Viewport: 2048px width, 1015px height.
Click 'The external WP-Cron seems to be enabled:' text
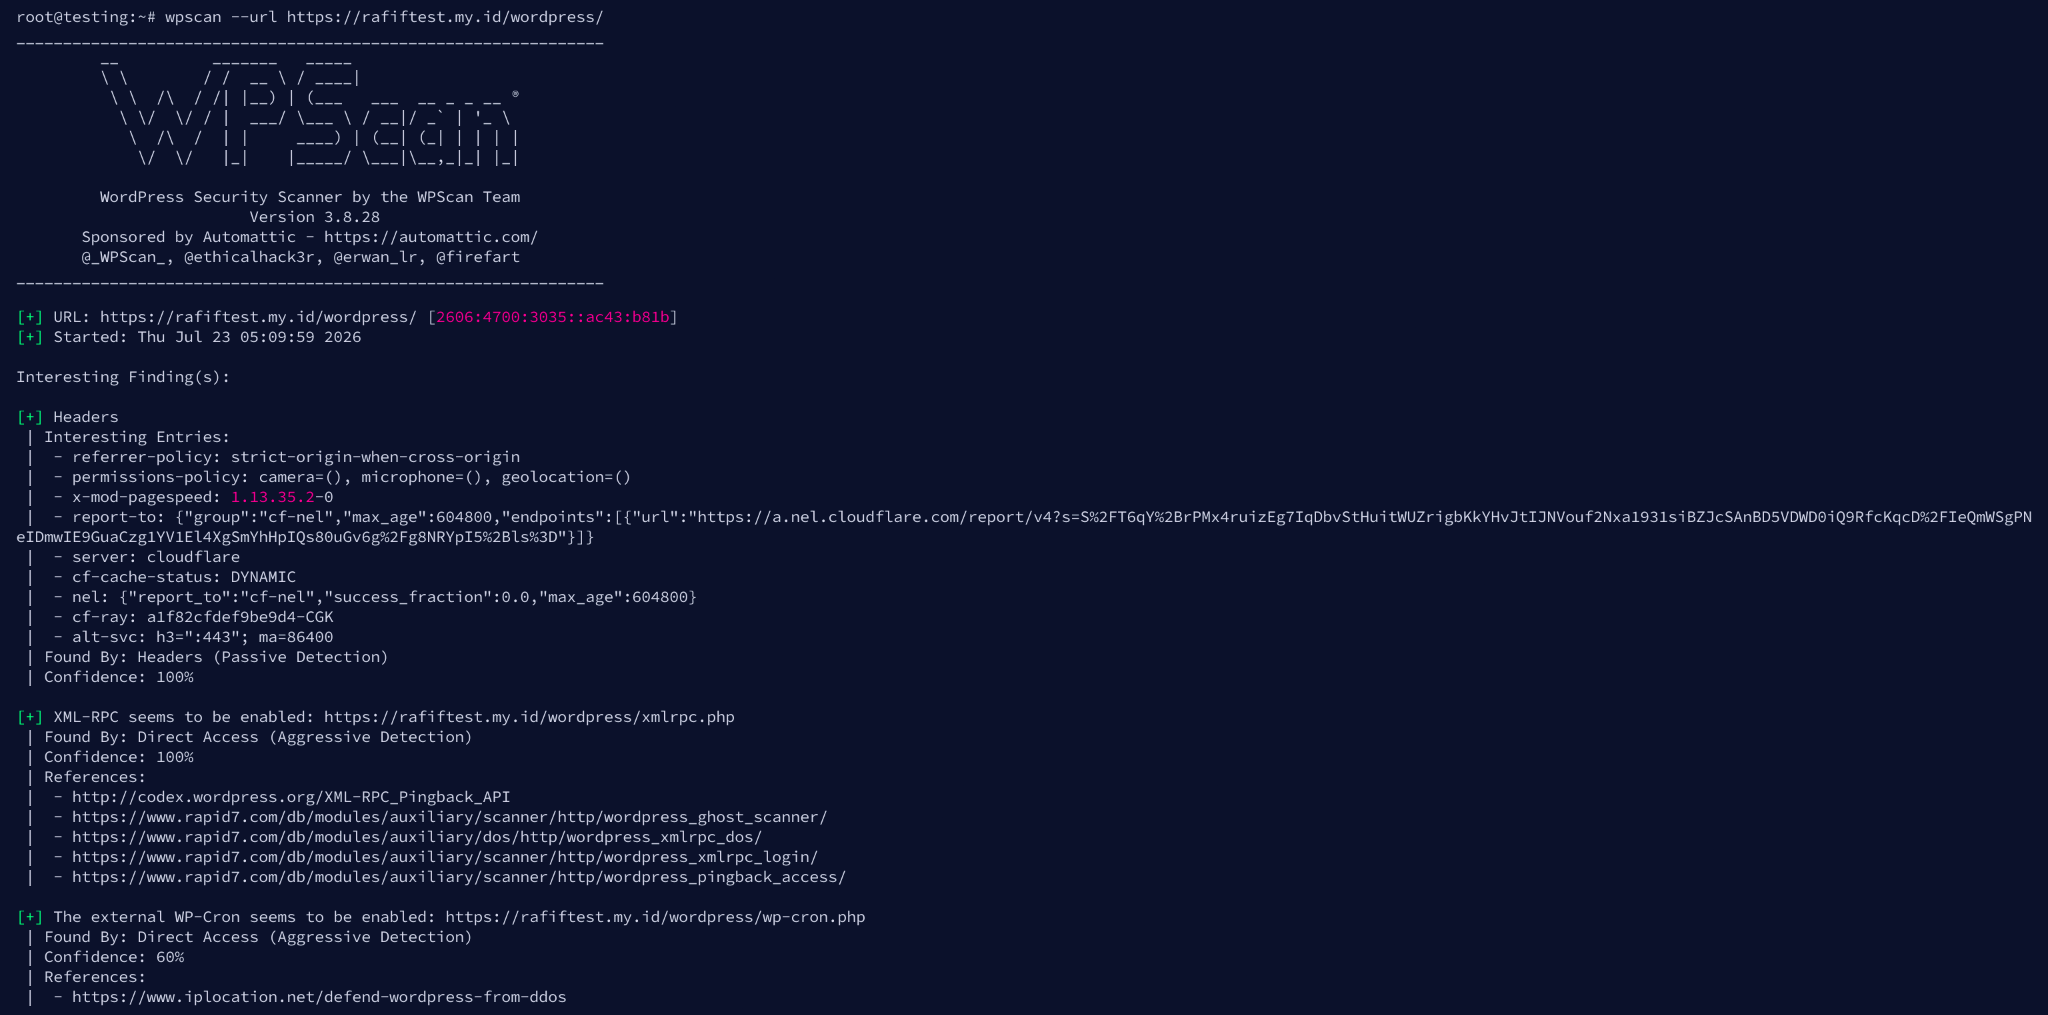245,917
